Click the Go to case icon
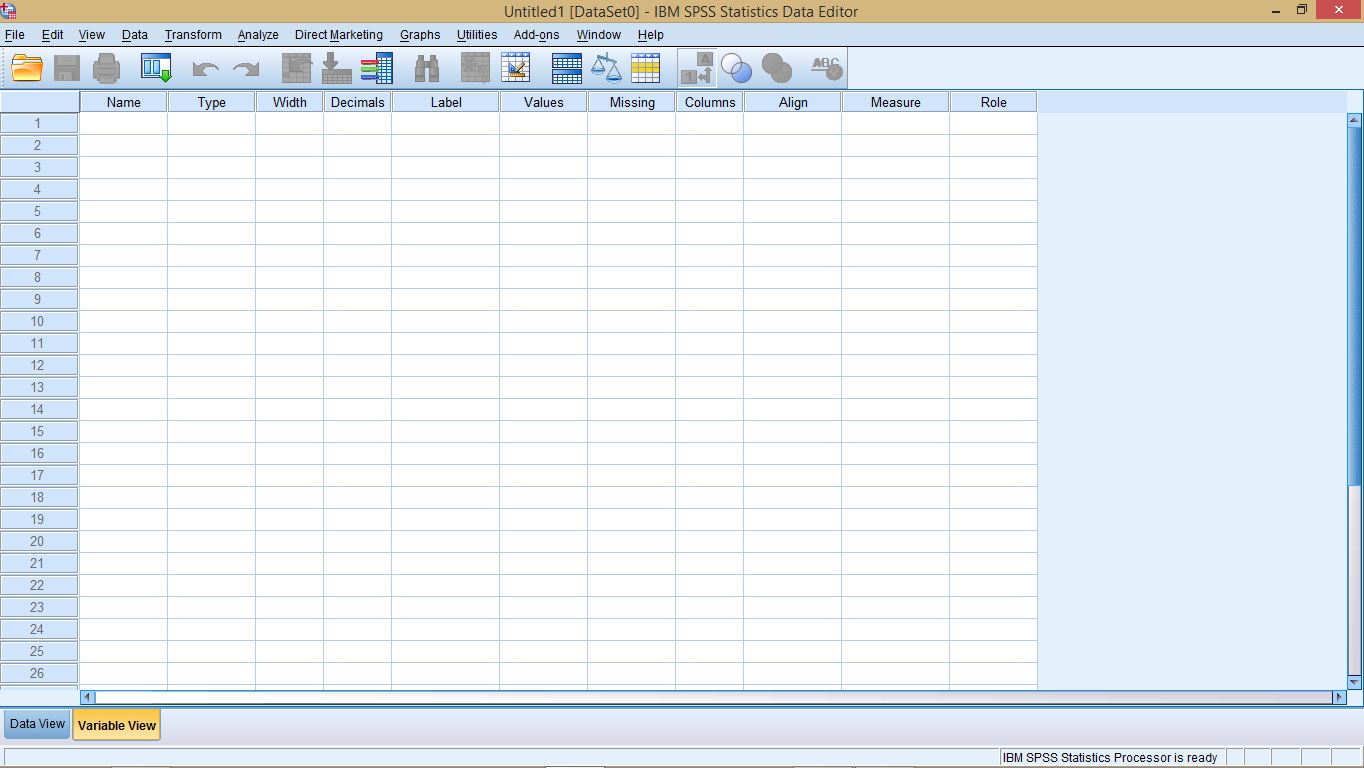 [x=297, y=68]
